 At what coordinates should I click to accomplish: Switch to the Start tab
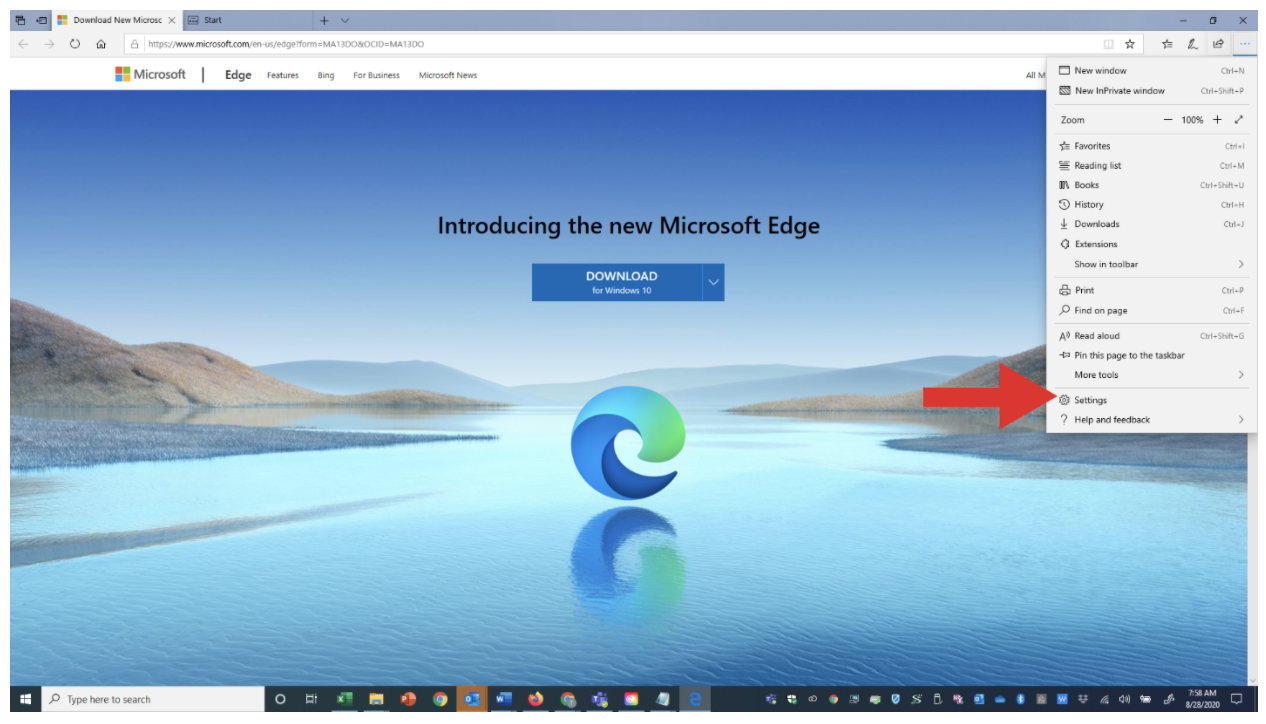pos(212,20)
